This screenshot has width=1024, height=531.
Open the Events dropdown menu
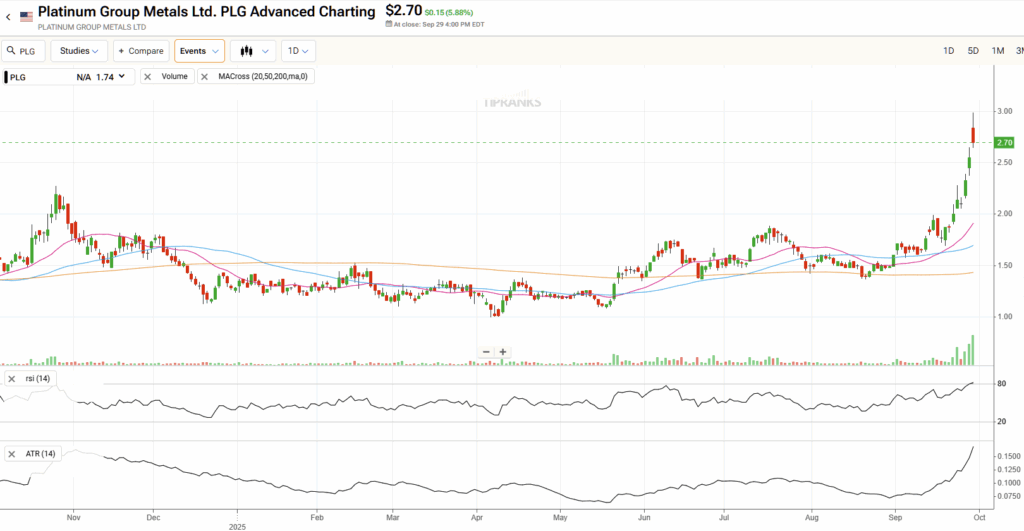point(199,51)
